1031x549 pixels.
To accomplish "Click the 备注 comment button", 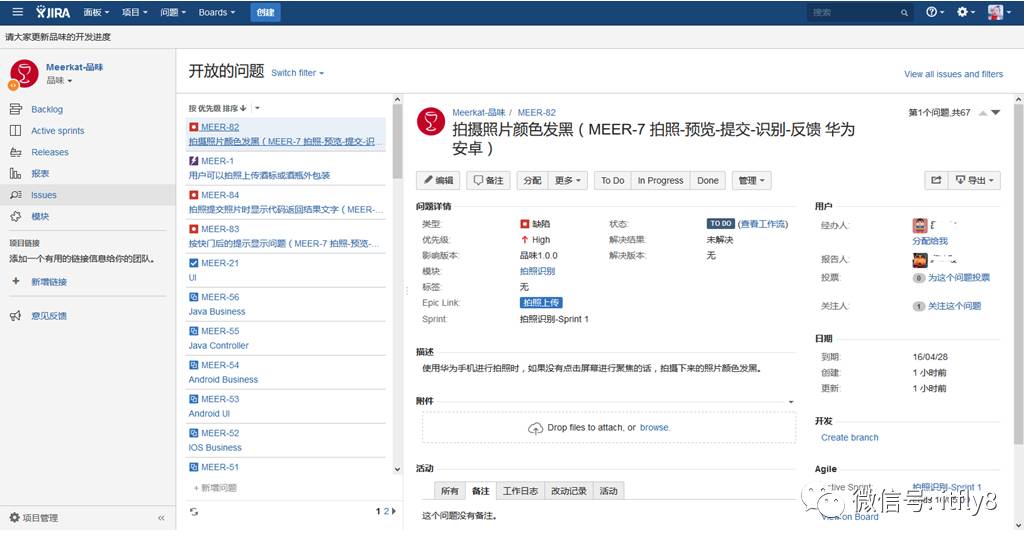I will 489,180.
